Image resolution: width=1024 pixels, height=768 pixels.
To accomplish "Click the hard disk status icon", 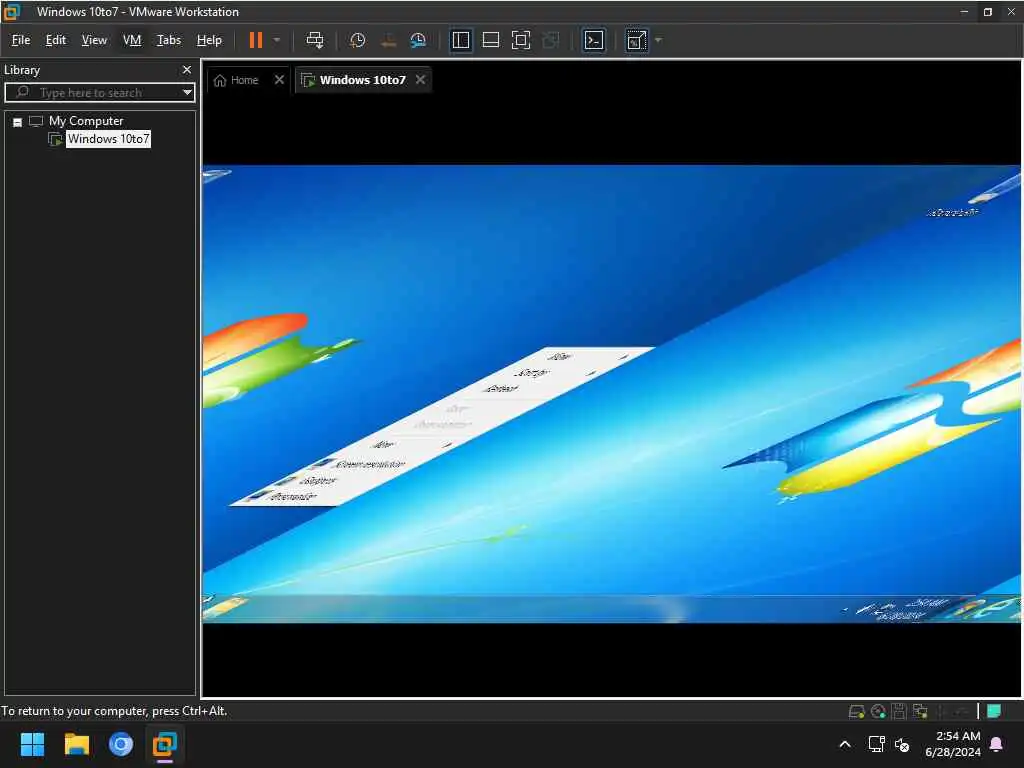I will pyautogui.click(x=856, y=712).
